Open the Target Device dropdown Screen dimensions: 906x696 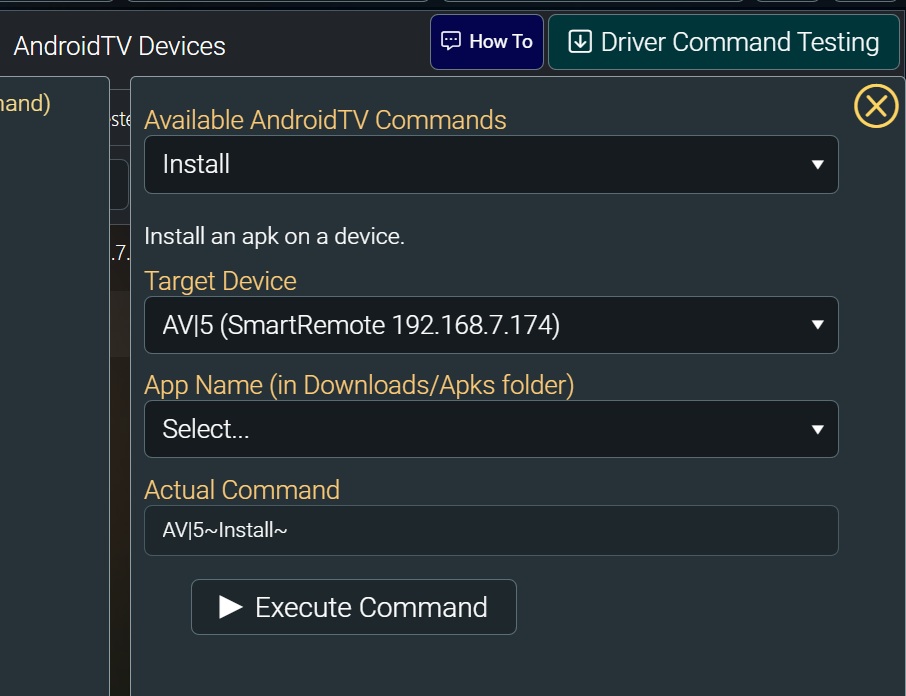click(491, 325)
